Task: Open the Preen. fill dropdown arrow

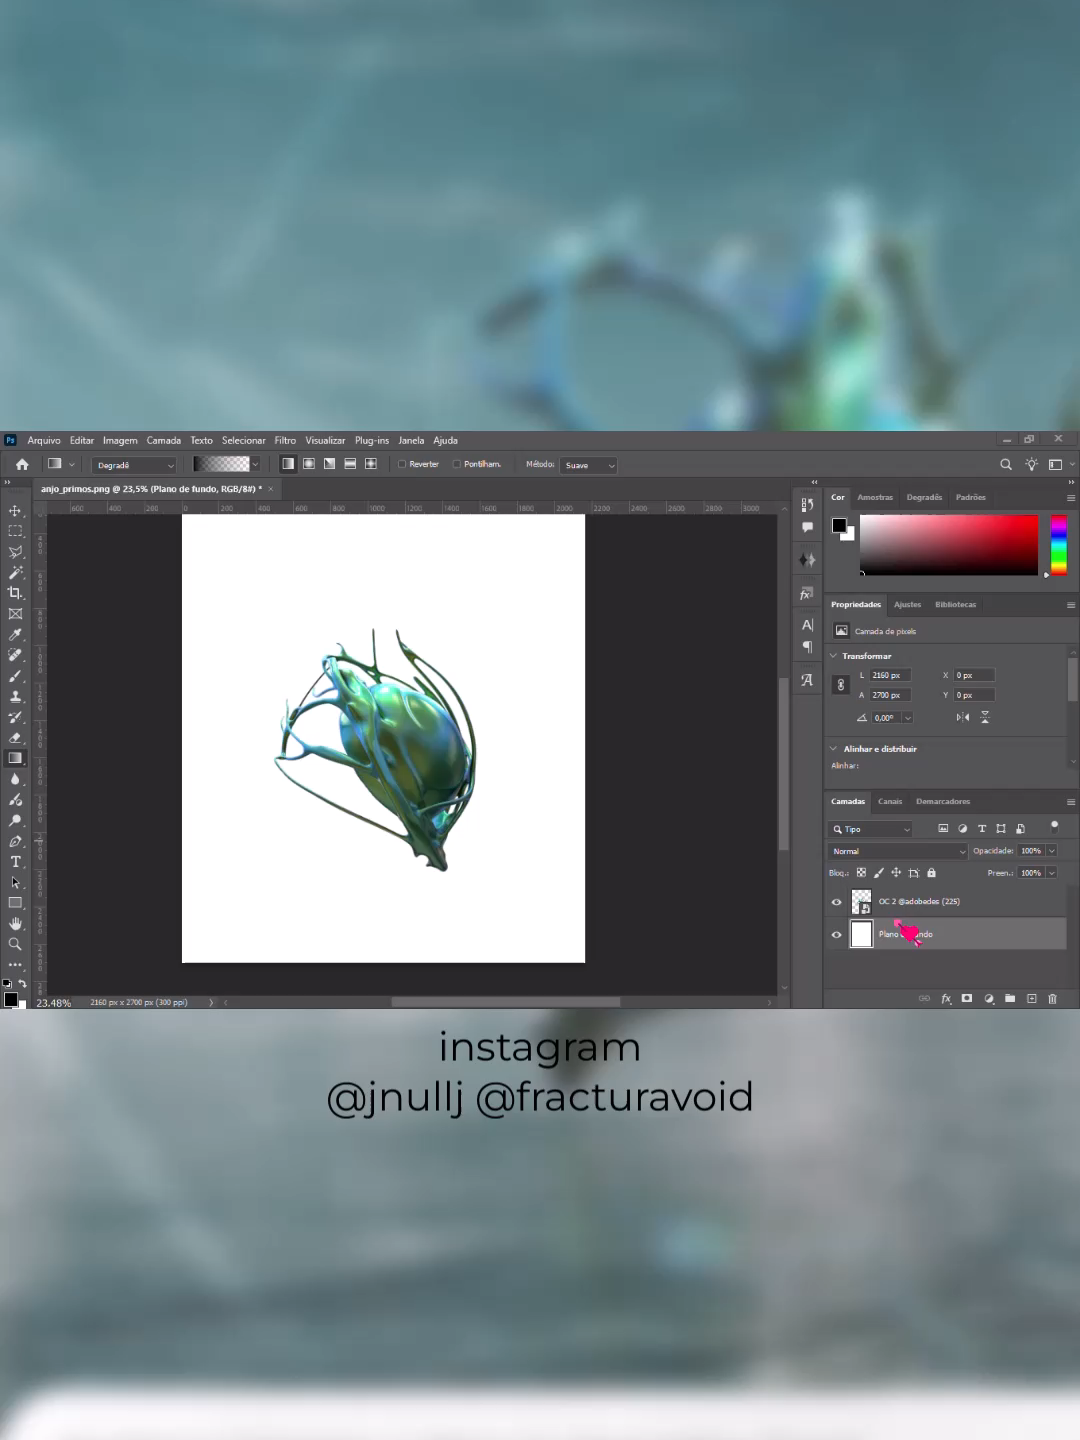Action: 1052,873
